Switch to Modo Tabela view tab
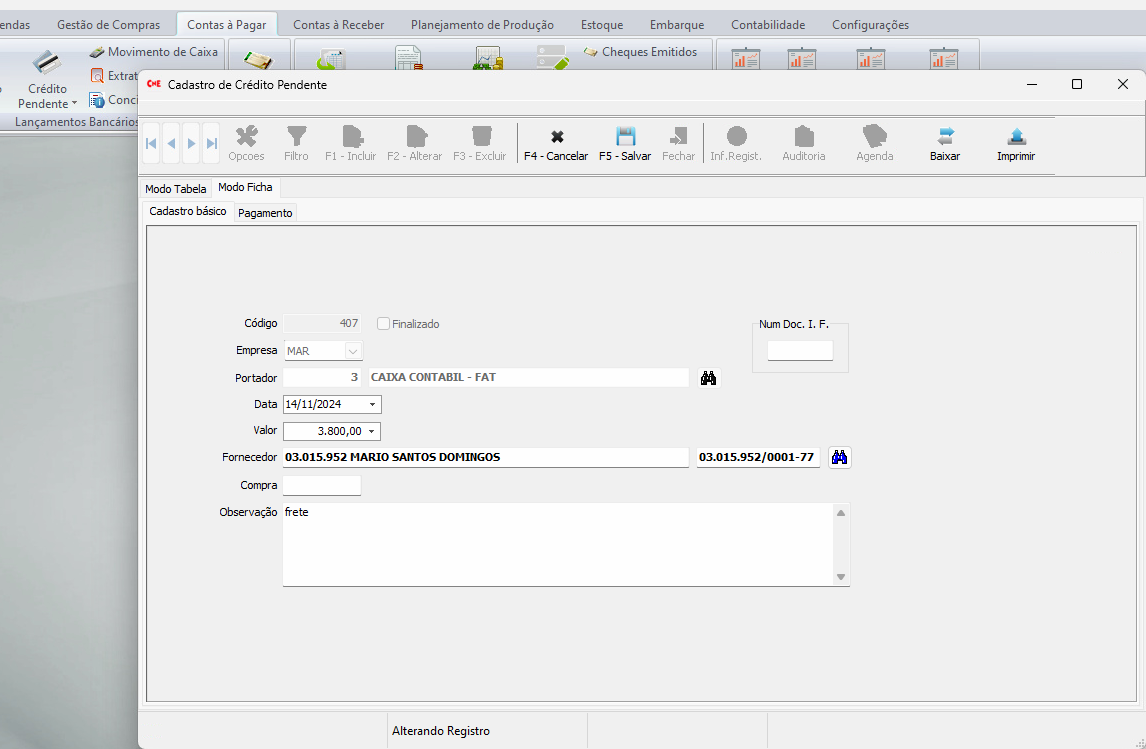Image resolution: width=1146 pixels, height=749 pixels. click(175, 189)
